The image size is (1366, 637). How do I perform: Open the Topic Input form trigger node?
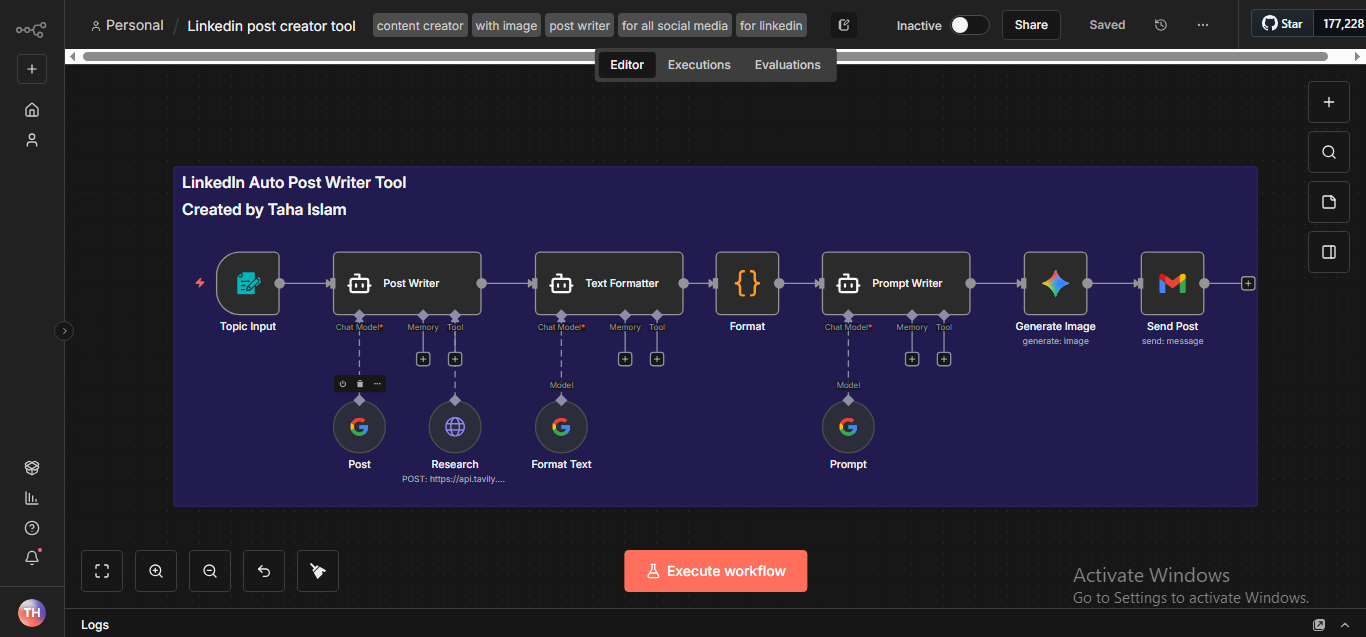point(247,284)
